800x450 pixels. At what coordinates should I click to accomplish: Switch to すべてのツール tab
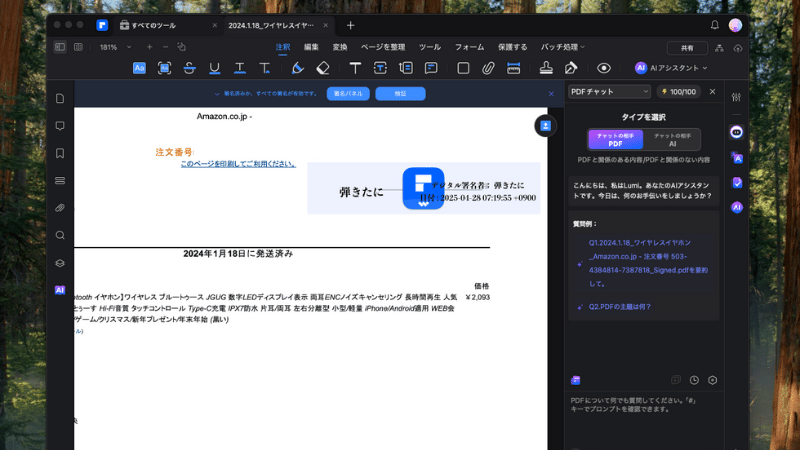[153, 26]
